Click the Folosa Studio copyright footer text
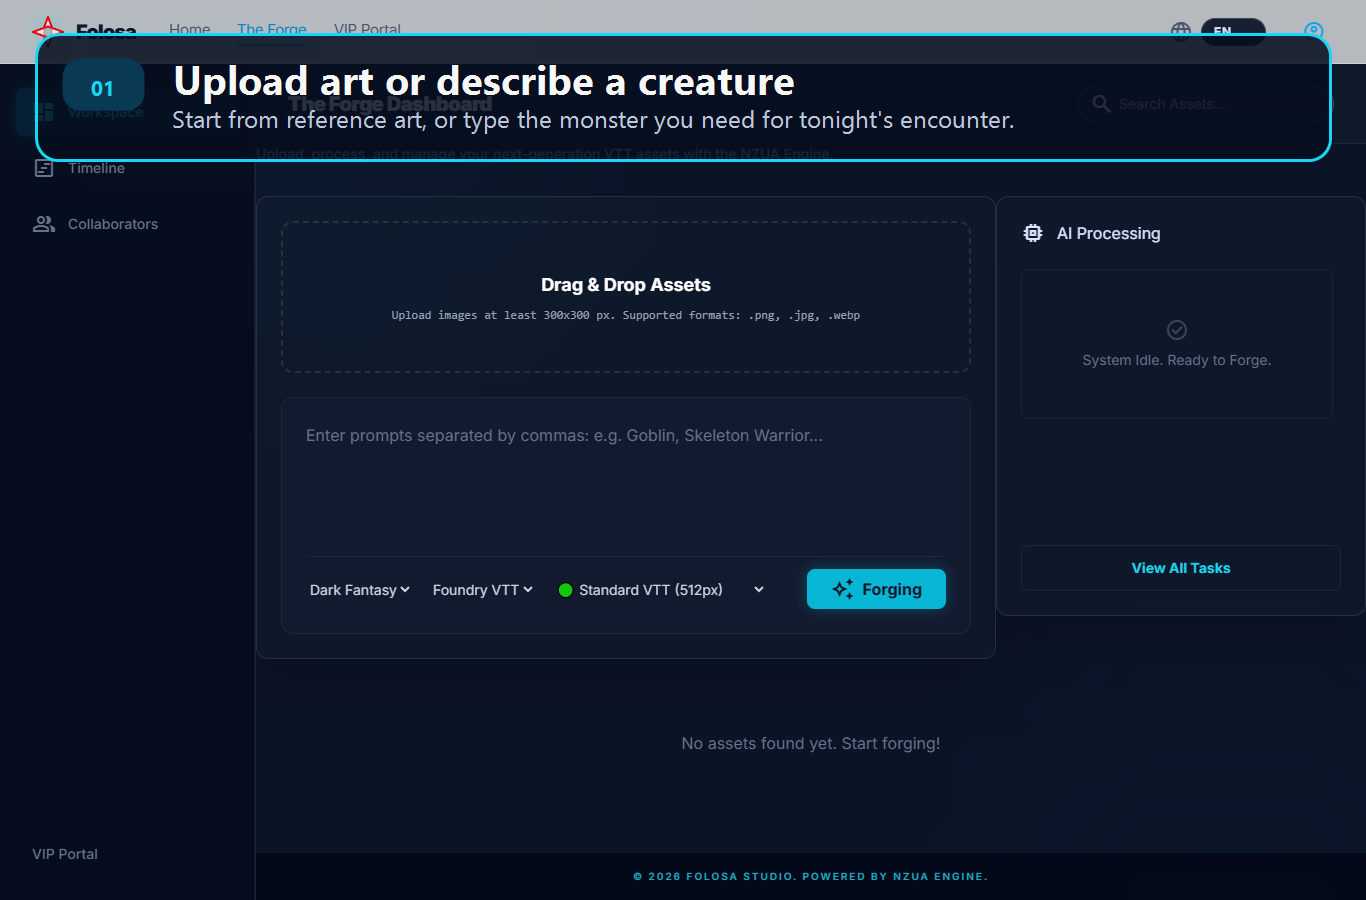The image size is (1366, 900). [811, 876]
